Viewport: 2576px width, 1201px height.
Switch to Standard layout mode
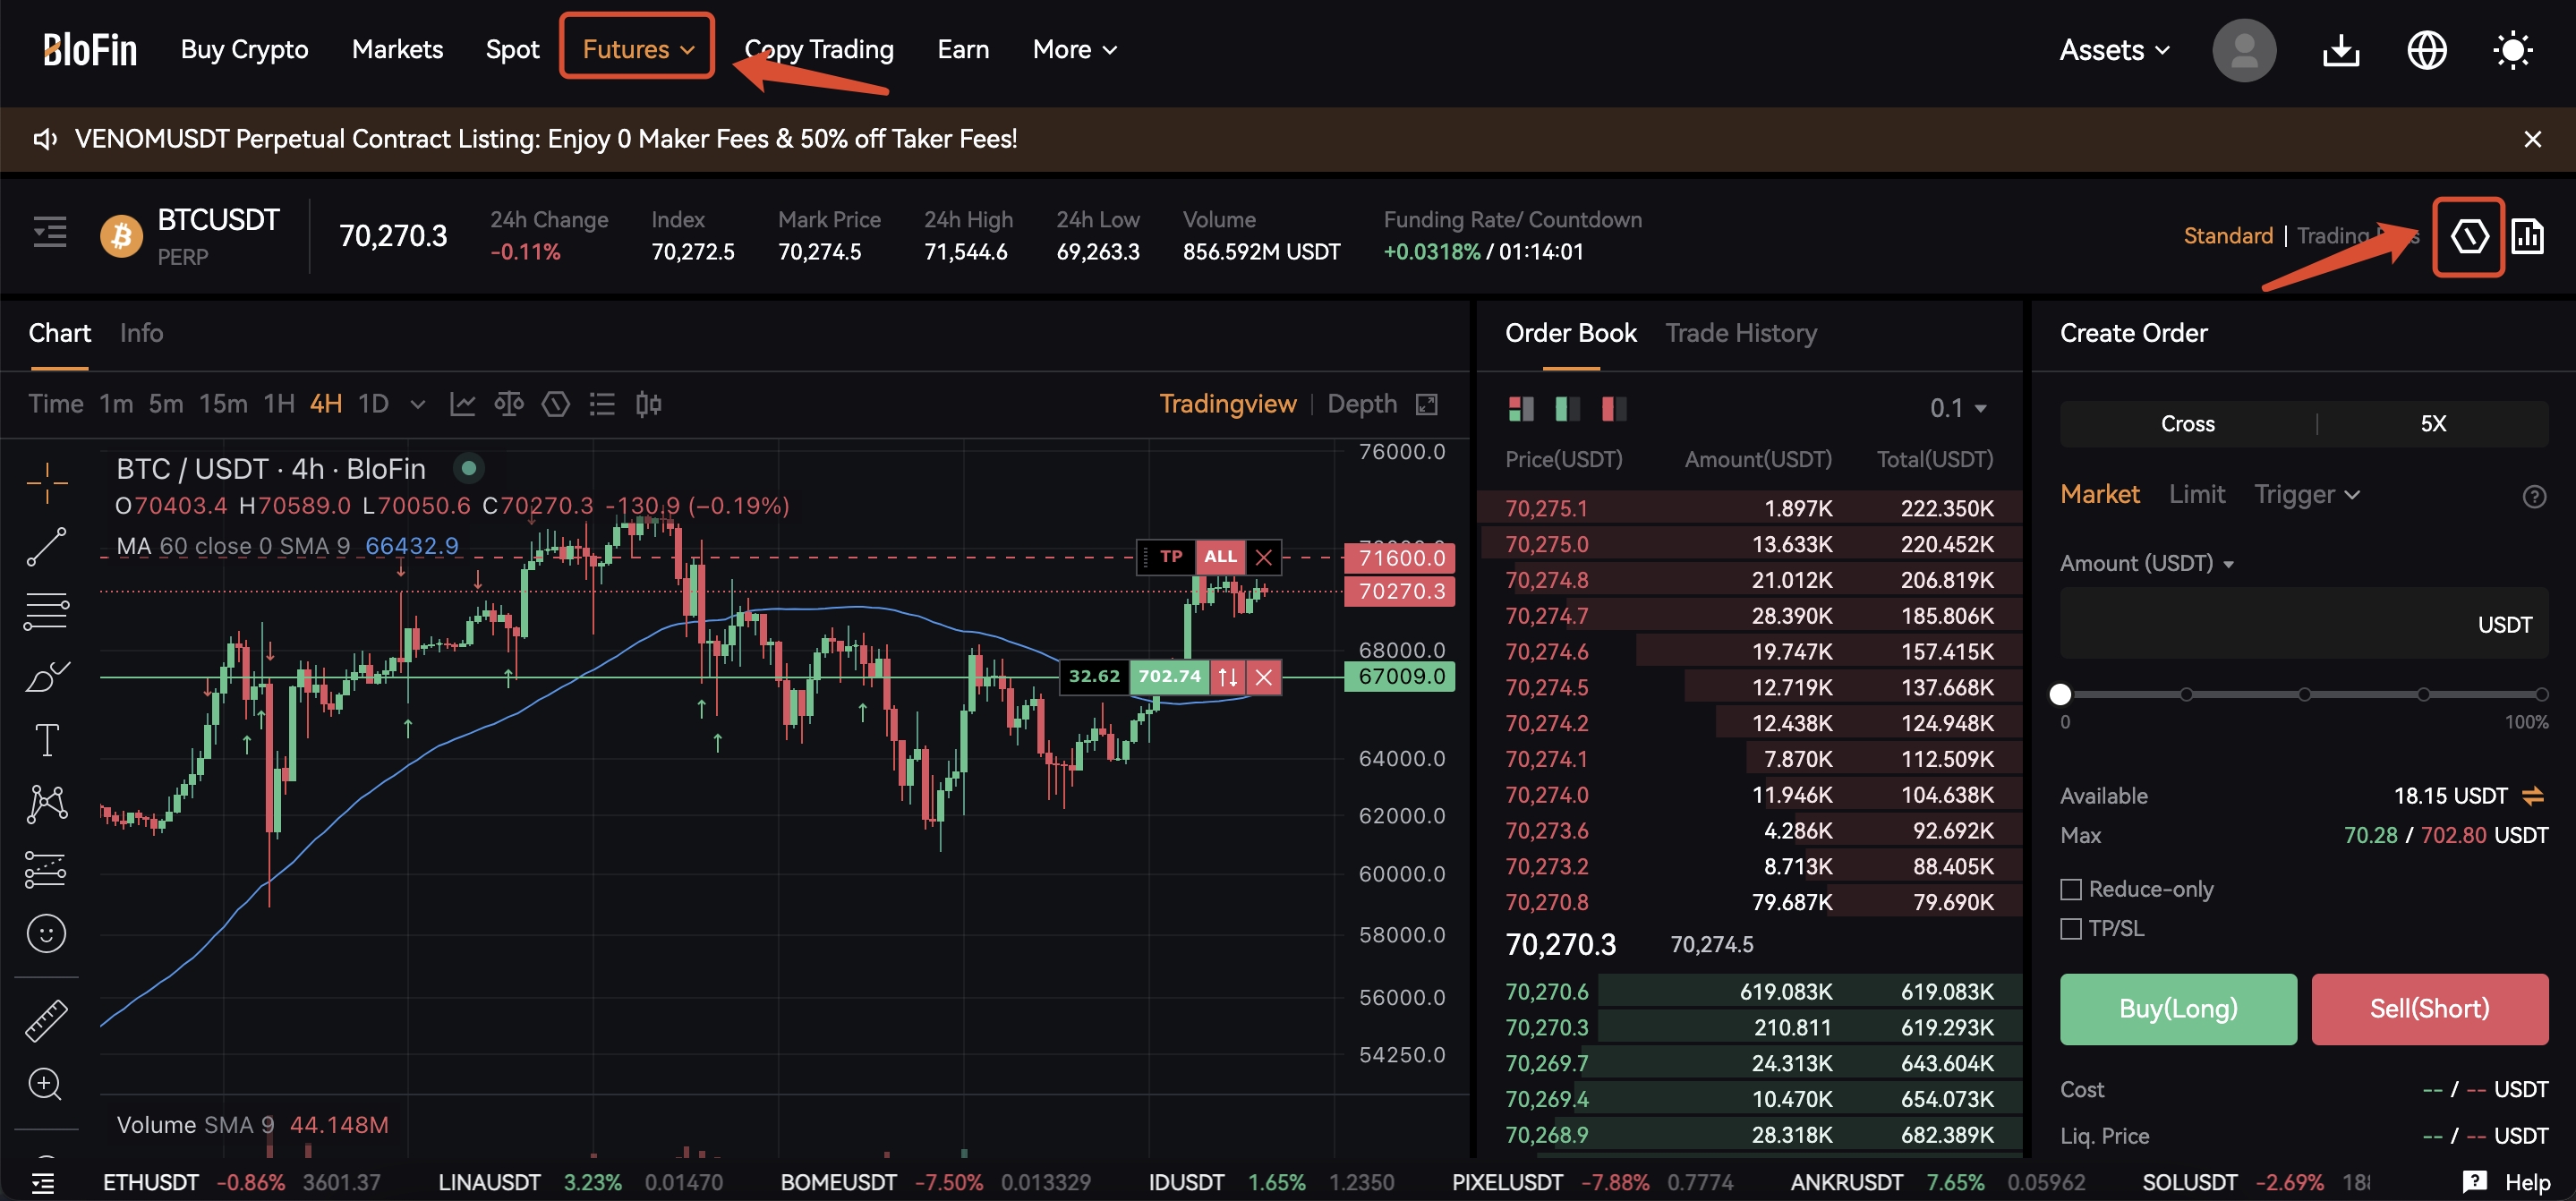tap(2228, 236)
